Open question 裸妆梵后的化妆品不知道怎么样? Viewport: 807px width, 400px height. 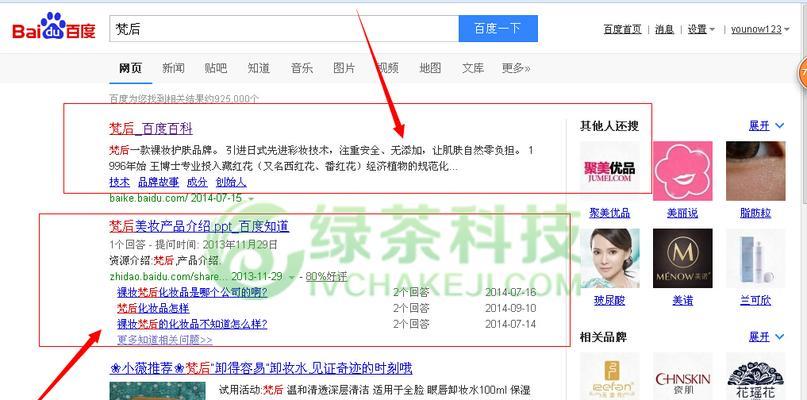click(x=192, y=324)
